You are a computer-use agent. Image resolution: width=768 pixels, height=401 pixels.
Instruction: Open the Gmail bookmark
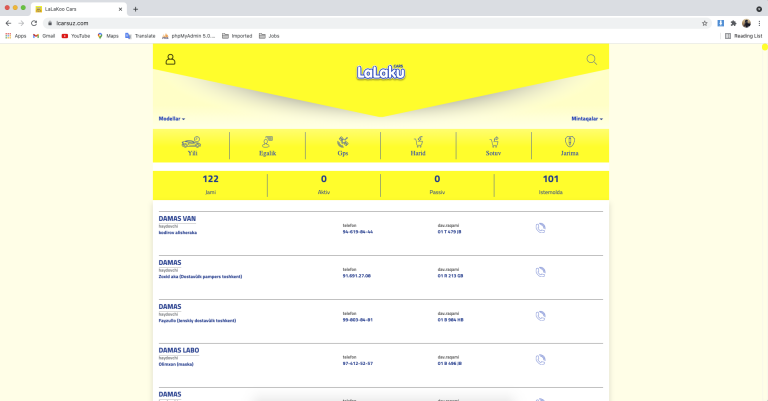coord(44,36)
